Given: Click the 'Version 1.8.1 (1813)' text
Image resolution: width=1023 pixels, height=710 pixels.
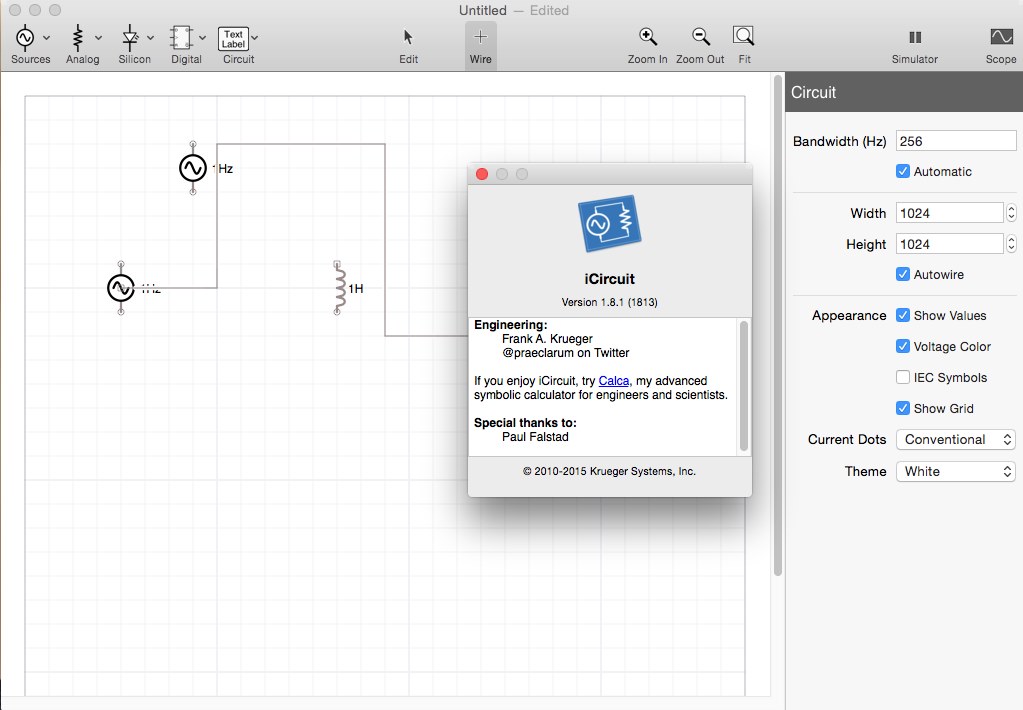Looking at the screenshot, I should (609, 302).
